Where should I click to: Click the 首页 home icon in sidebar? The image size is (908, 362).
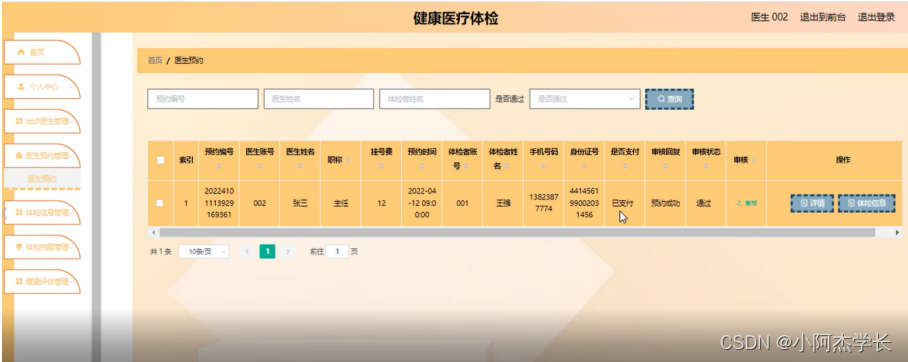point(21,52)
